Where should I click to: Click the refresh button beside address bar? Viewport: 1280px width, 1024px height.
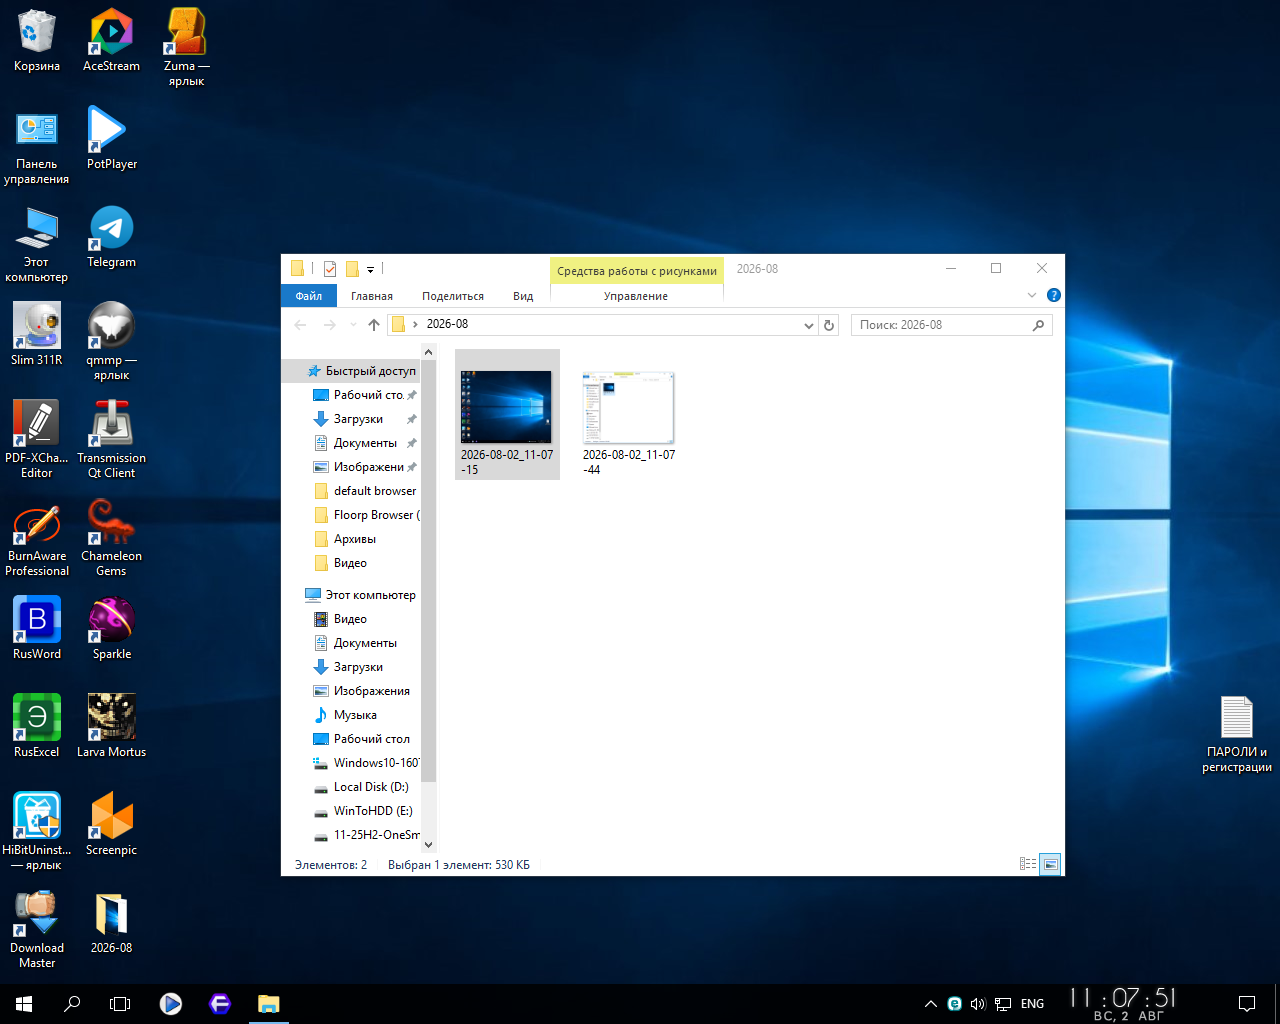click(828, 325)
